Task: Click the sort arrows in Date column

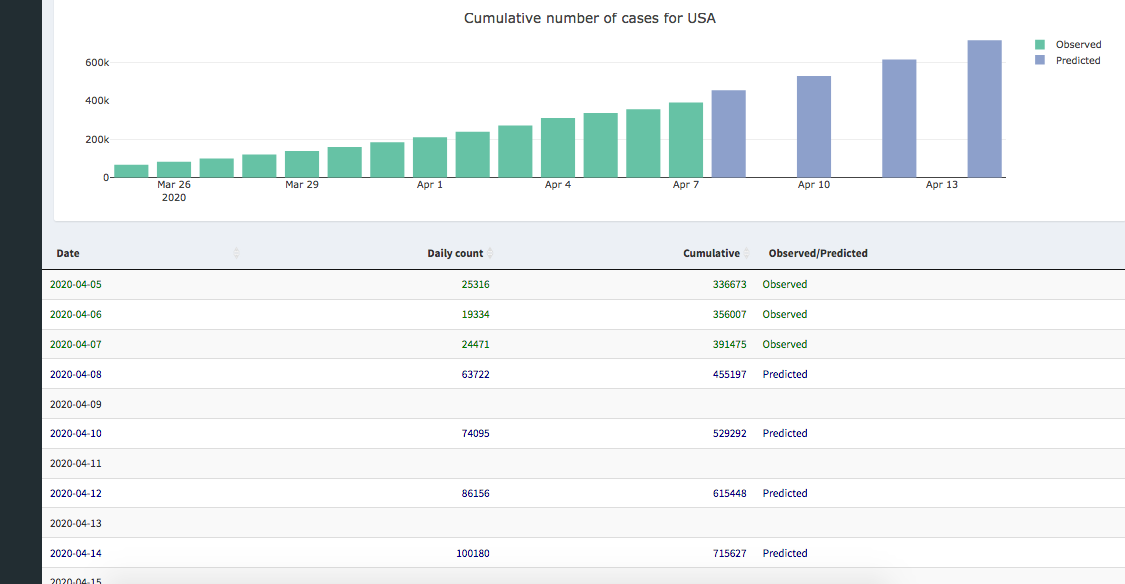Action: point(236,254)
